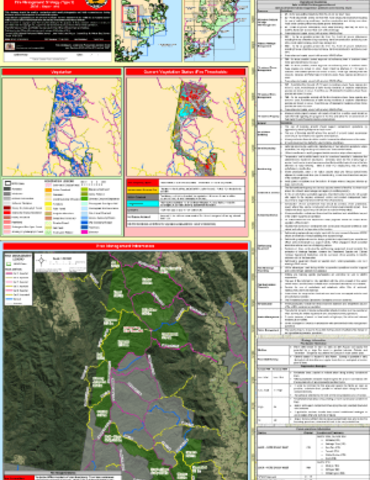
Task: Click the magenta swatch in the vegetation legend
Action: (x=84, y=232)
